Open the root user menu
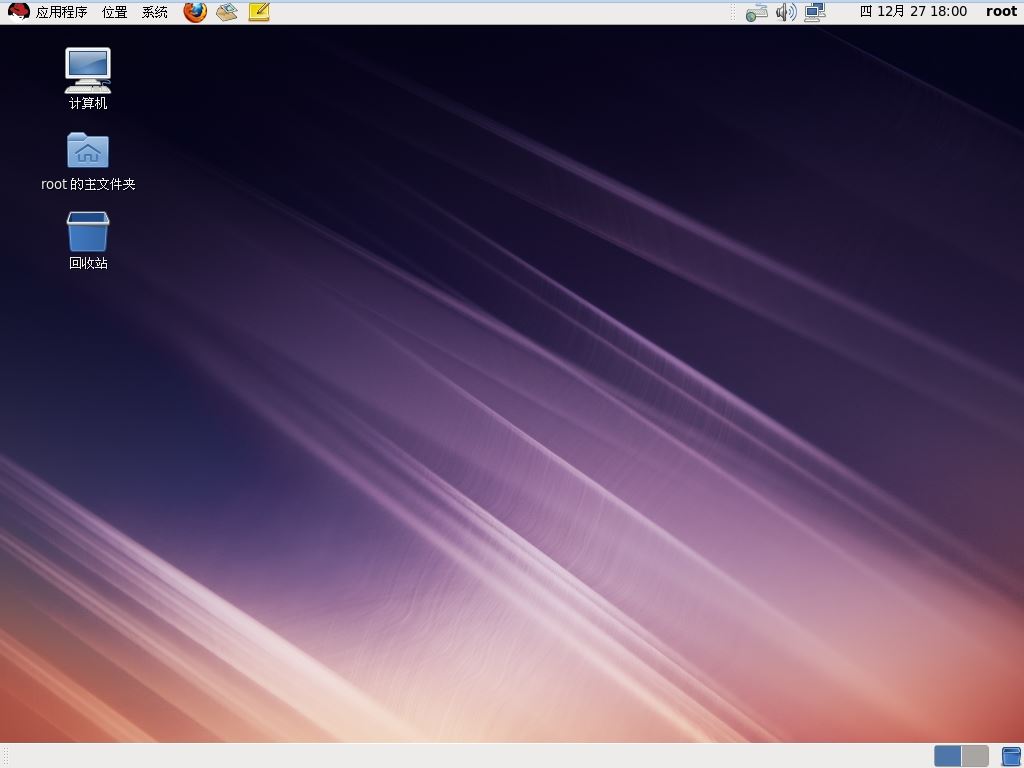The height and width of the screenshot is (768, 1024). pos(1001,11)
